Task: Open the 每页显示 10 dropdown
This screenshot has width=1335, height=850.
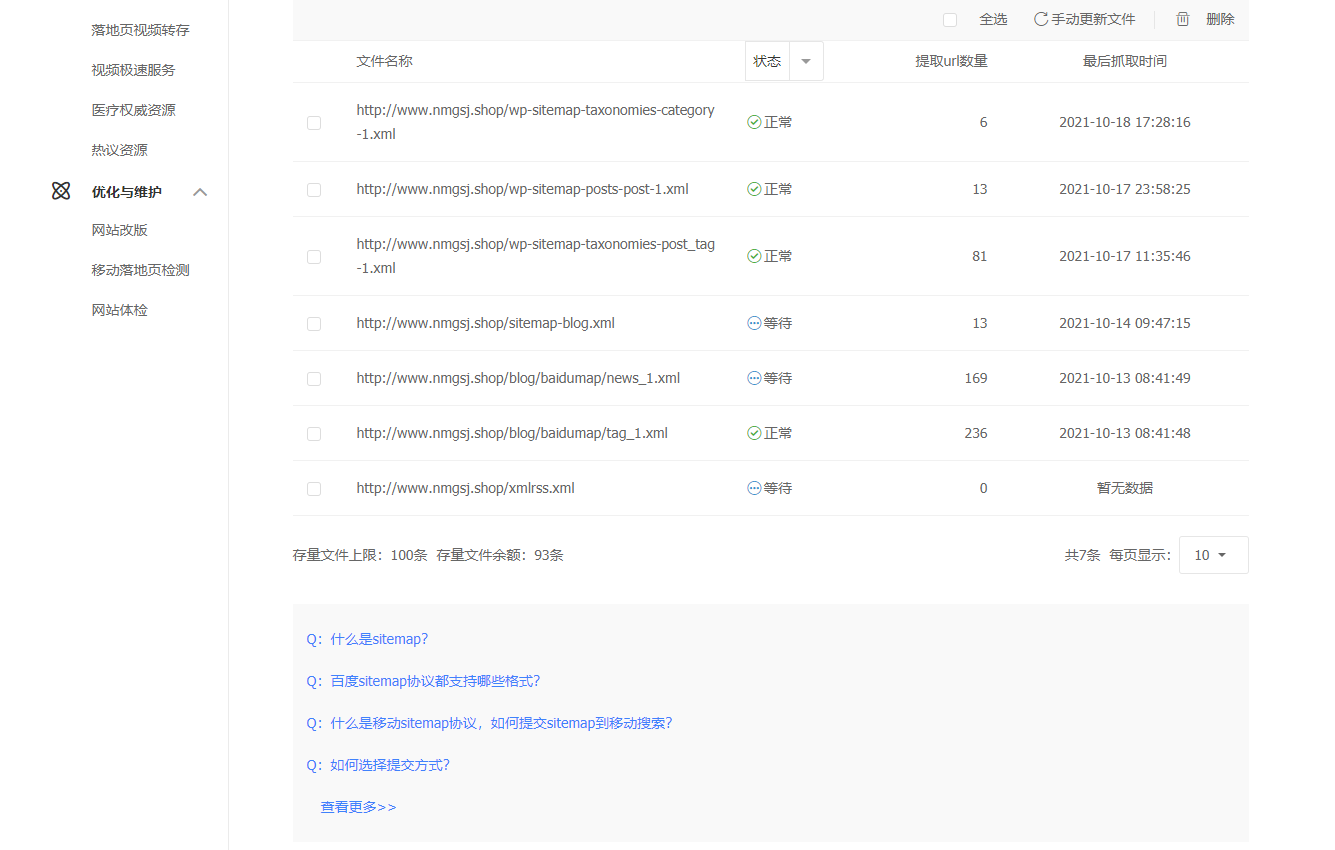Action: tap(1213, 555)
